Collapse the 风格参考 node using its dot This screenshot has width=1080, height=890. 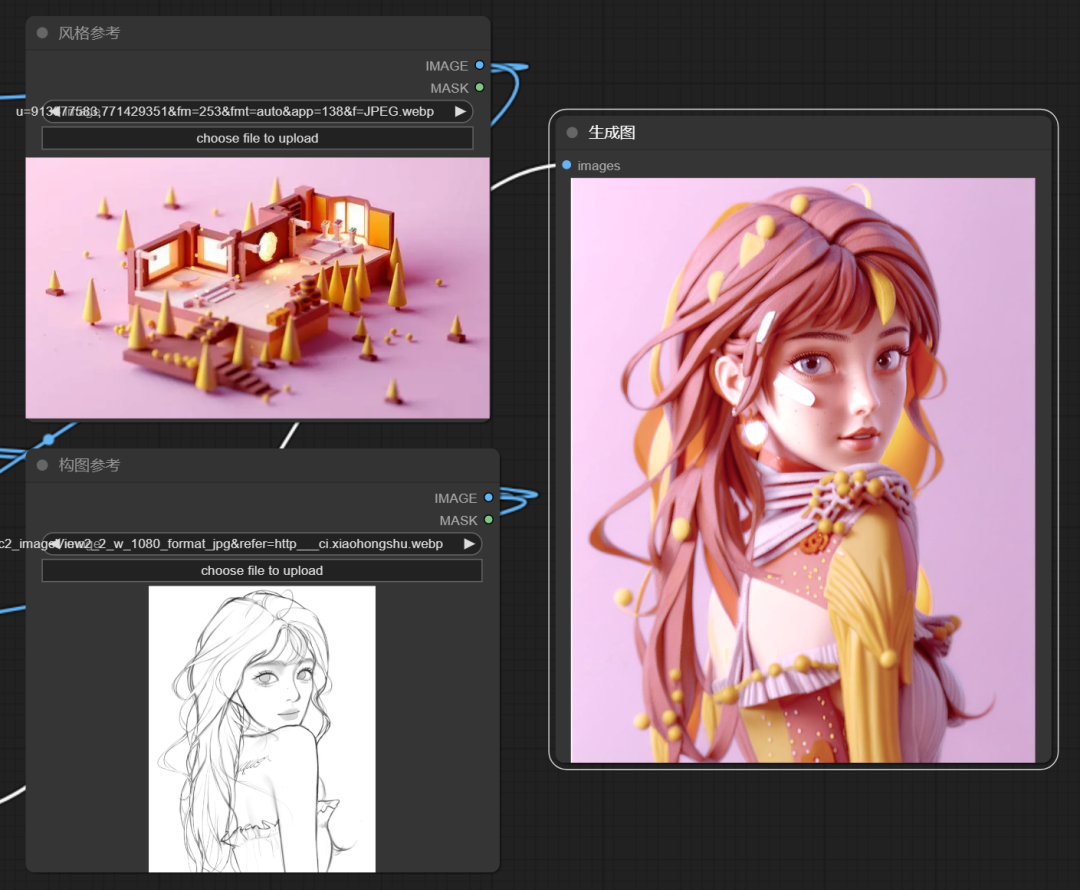(x=42, y=33)
